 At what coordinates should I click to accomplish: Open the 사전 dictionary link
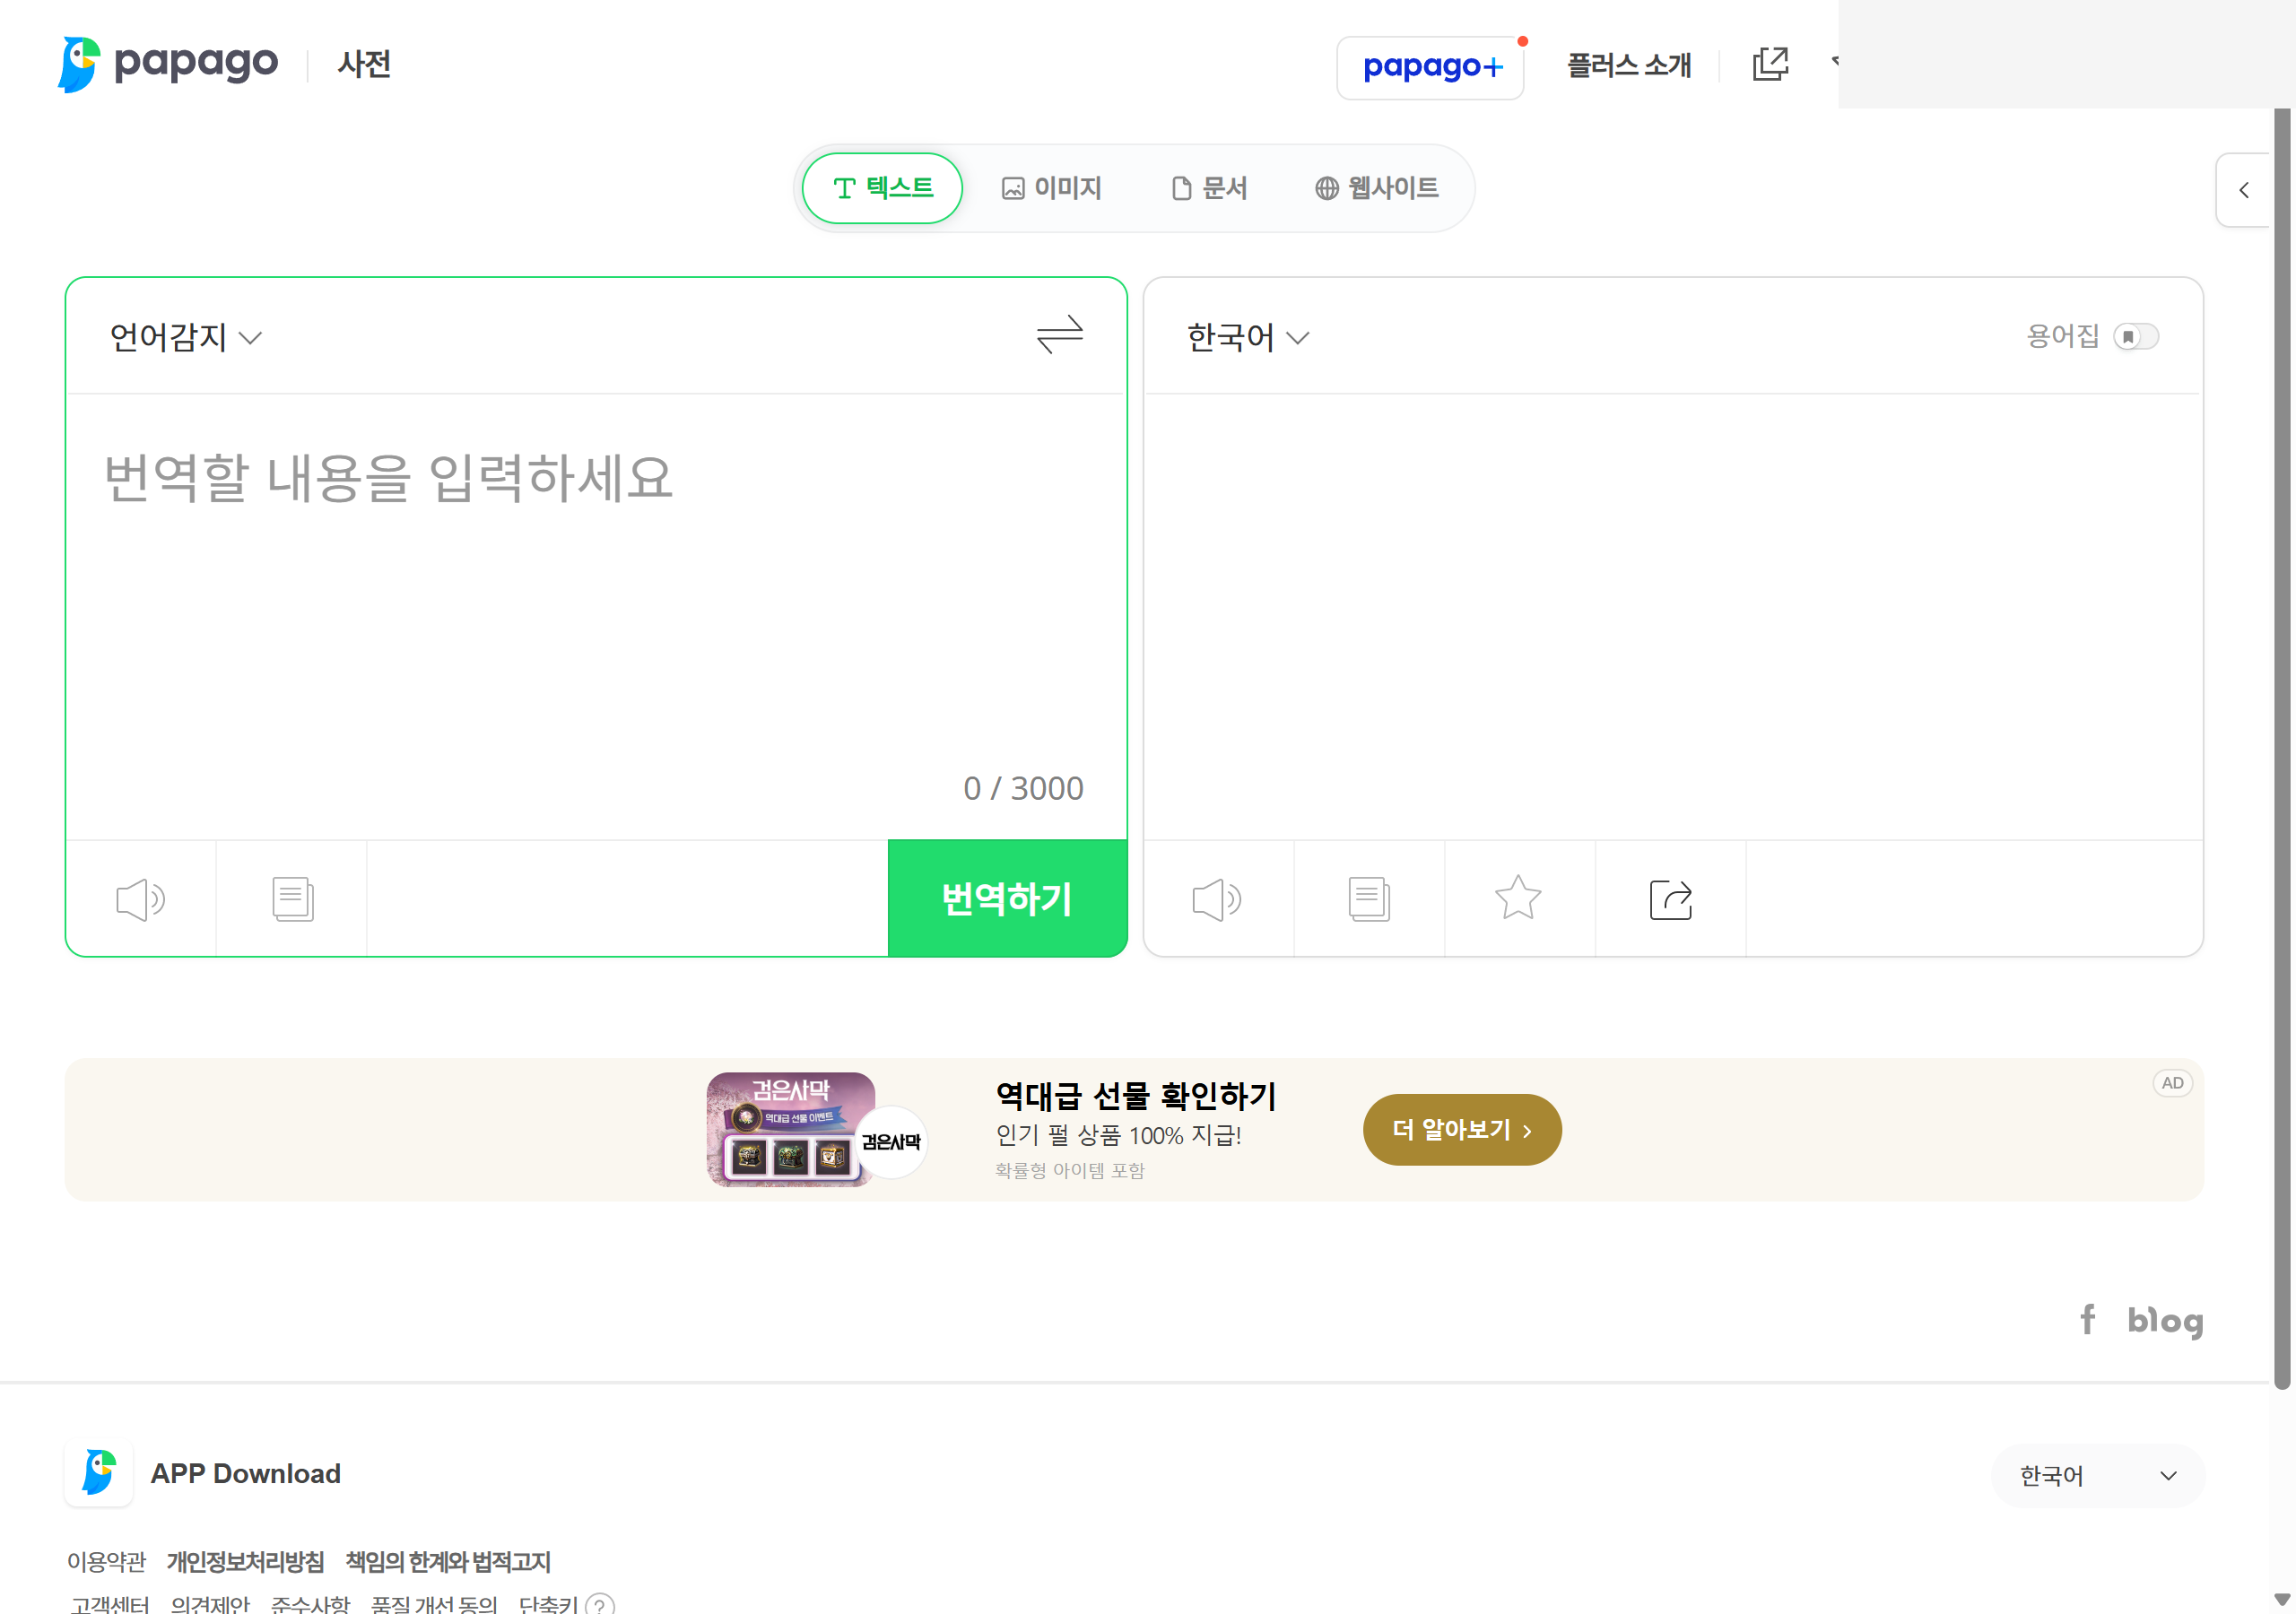click(x=363, y=63)
